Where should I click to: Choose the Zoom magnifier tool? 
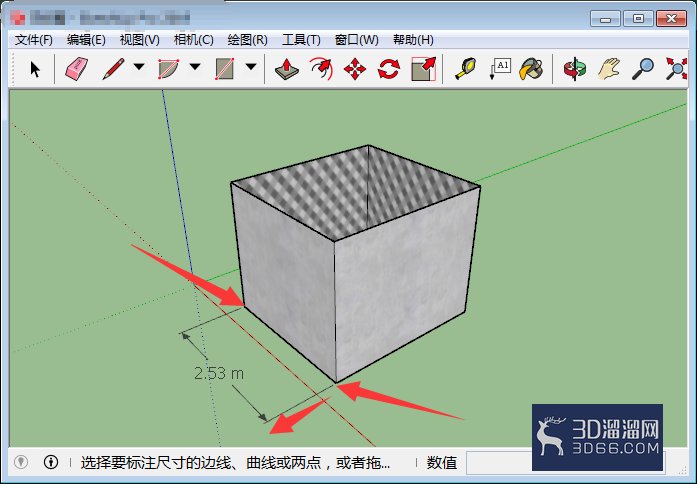pos(643,69)
